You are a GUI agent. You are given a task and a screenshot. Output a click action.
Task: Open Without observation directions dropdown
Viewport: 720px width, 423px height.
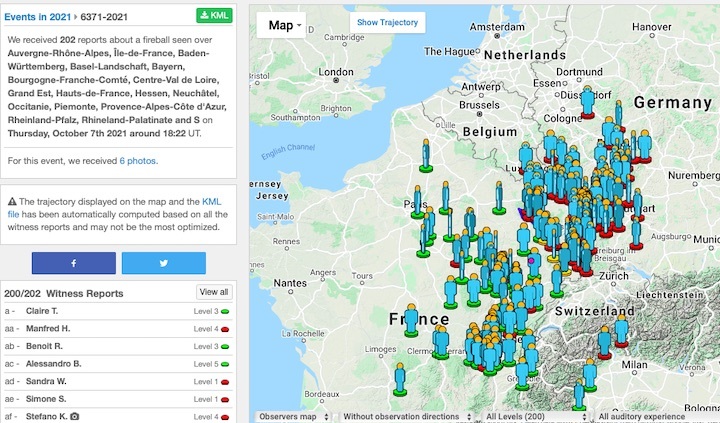click(405, 417)
